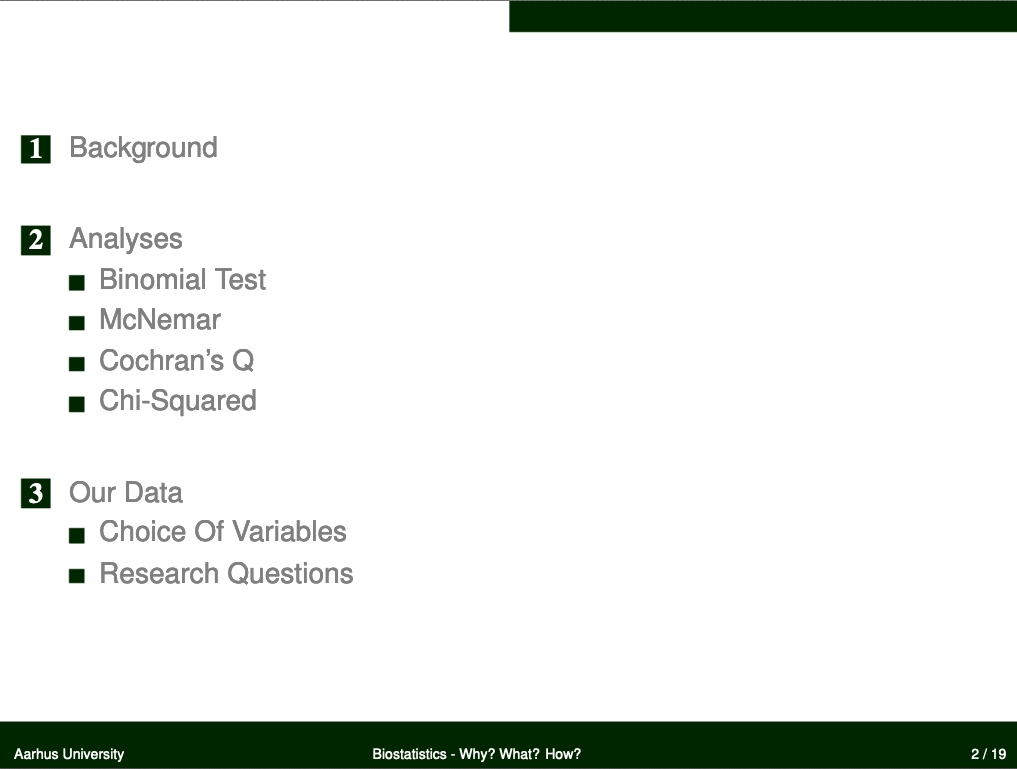The width and height of the screenshot is (1017, 769).
Task: Open the McNemar subsection
Action: pyautogui.click(x=160, y=320)
